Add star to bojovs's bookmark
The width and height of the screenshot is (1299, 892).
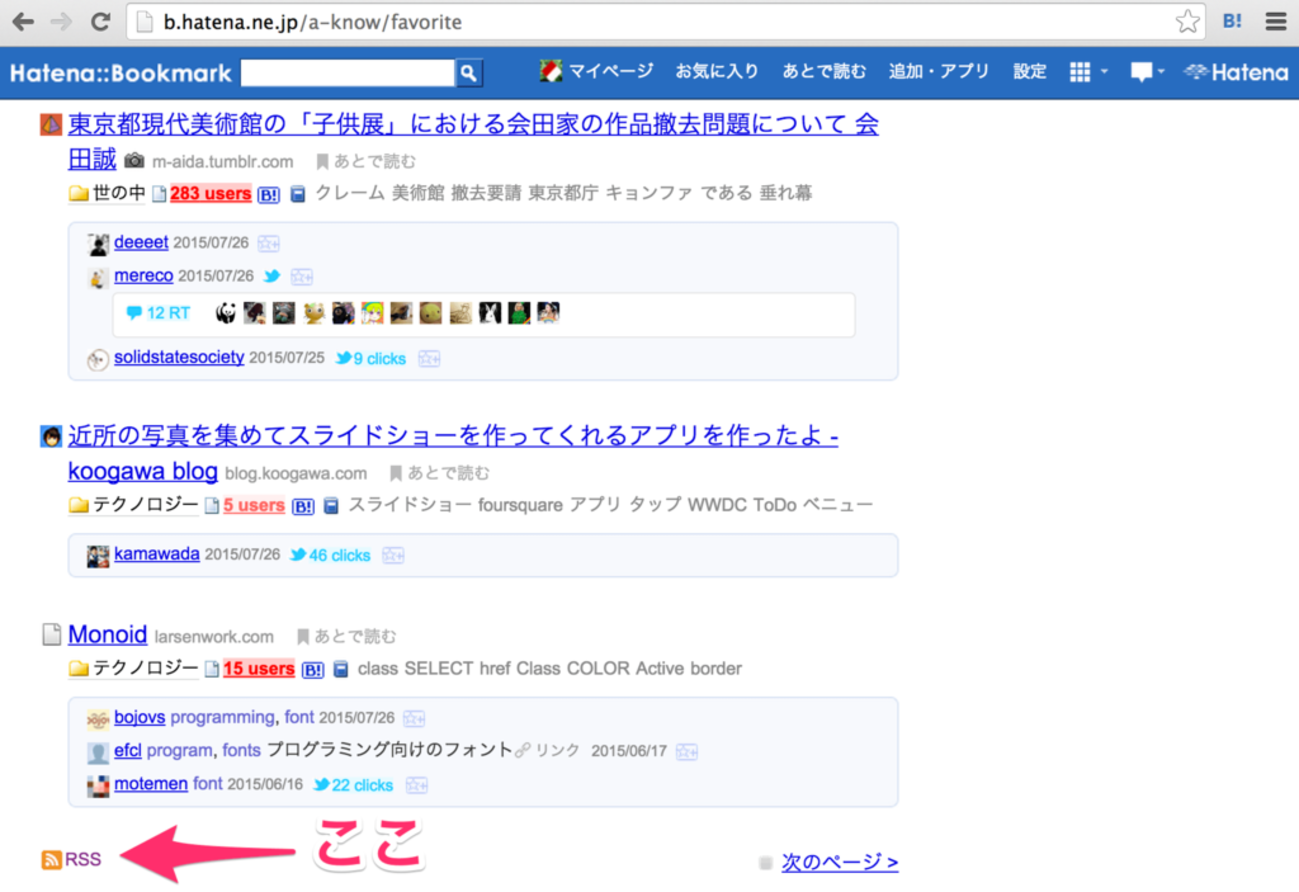[x=414, y=719]
